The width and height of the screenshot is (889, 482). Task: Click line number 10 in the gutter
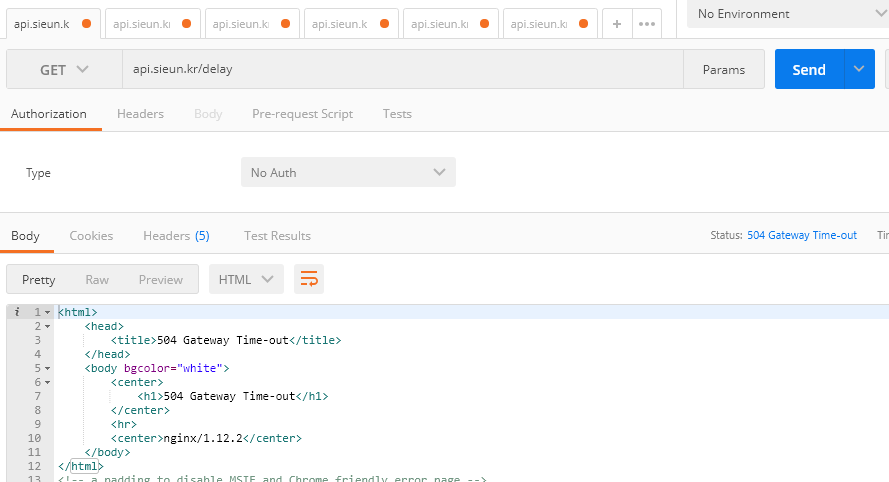[34, 438]
